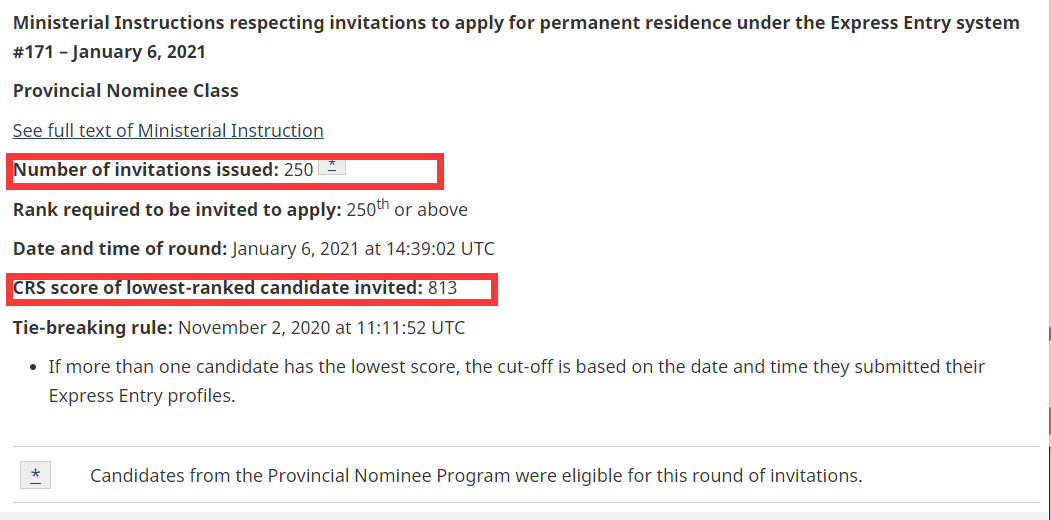This screenshot has width=1051, height=520.
Task: Click the bullet text about lowest score cut-off
Action: tap(516, 367)
